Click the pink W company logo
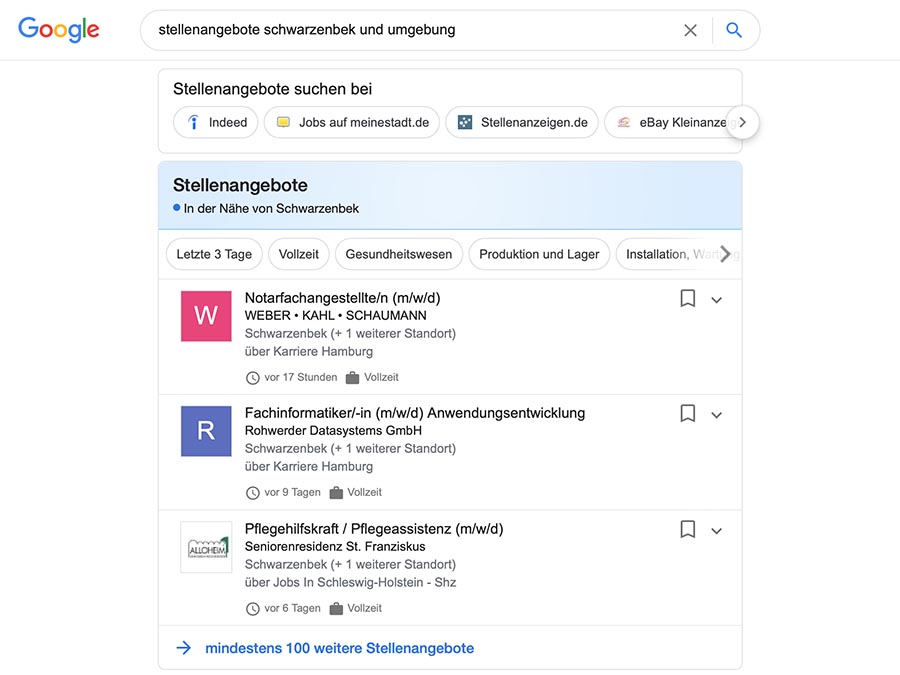900x675 pixels. [206, 316]
